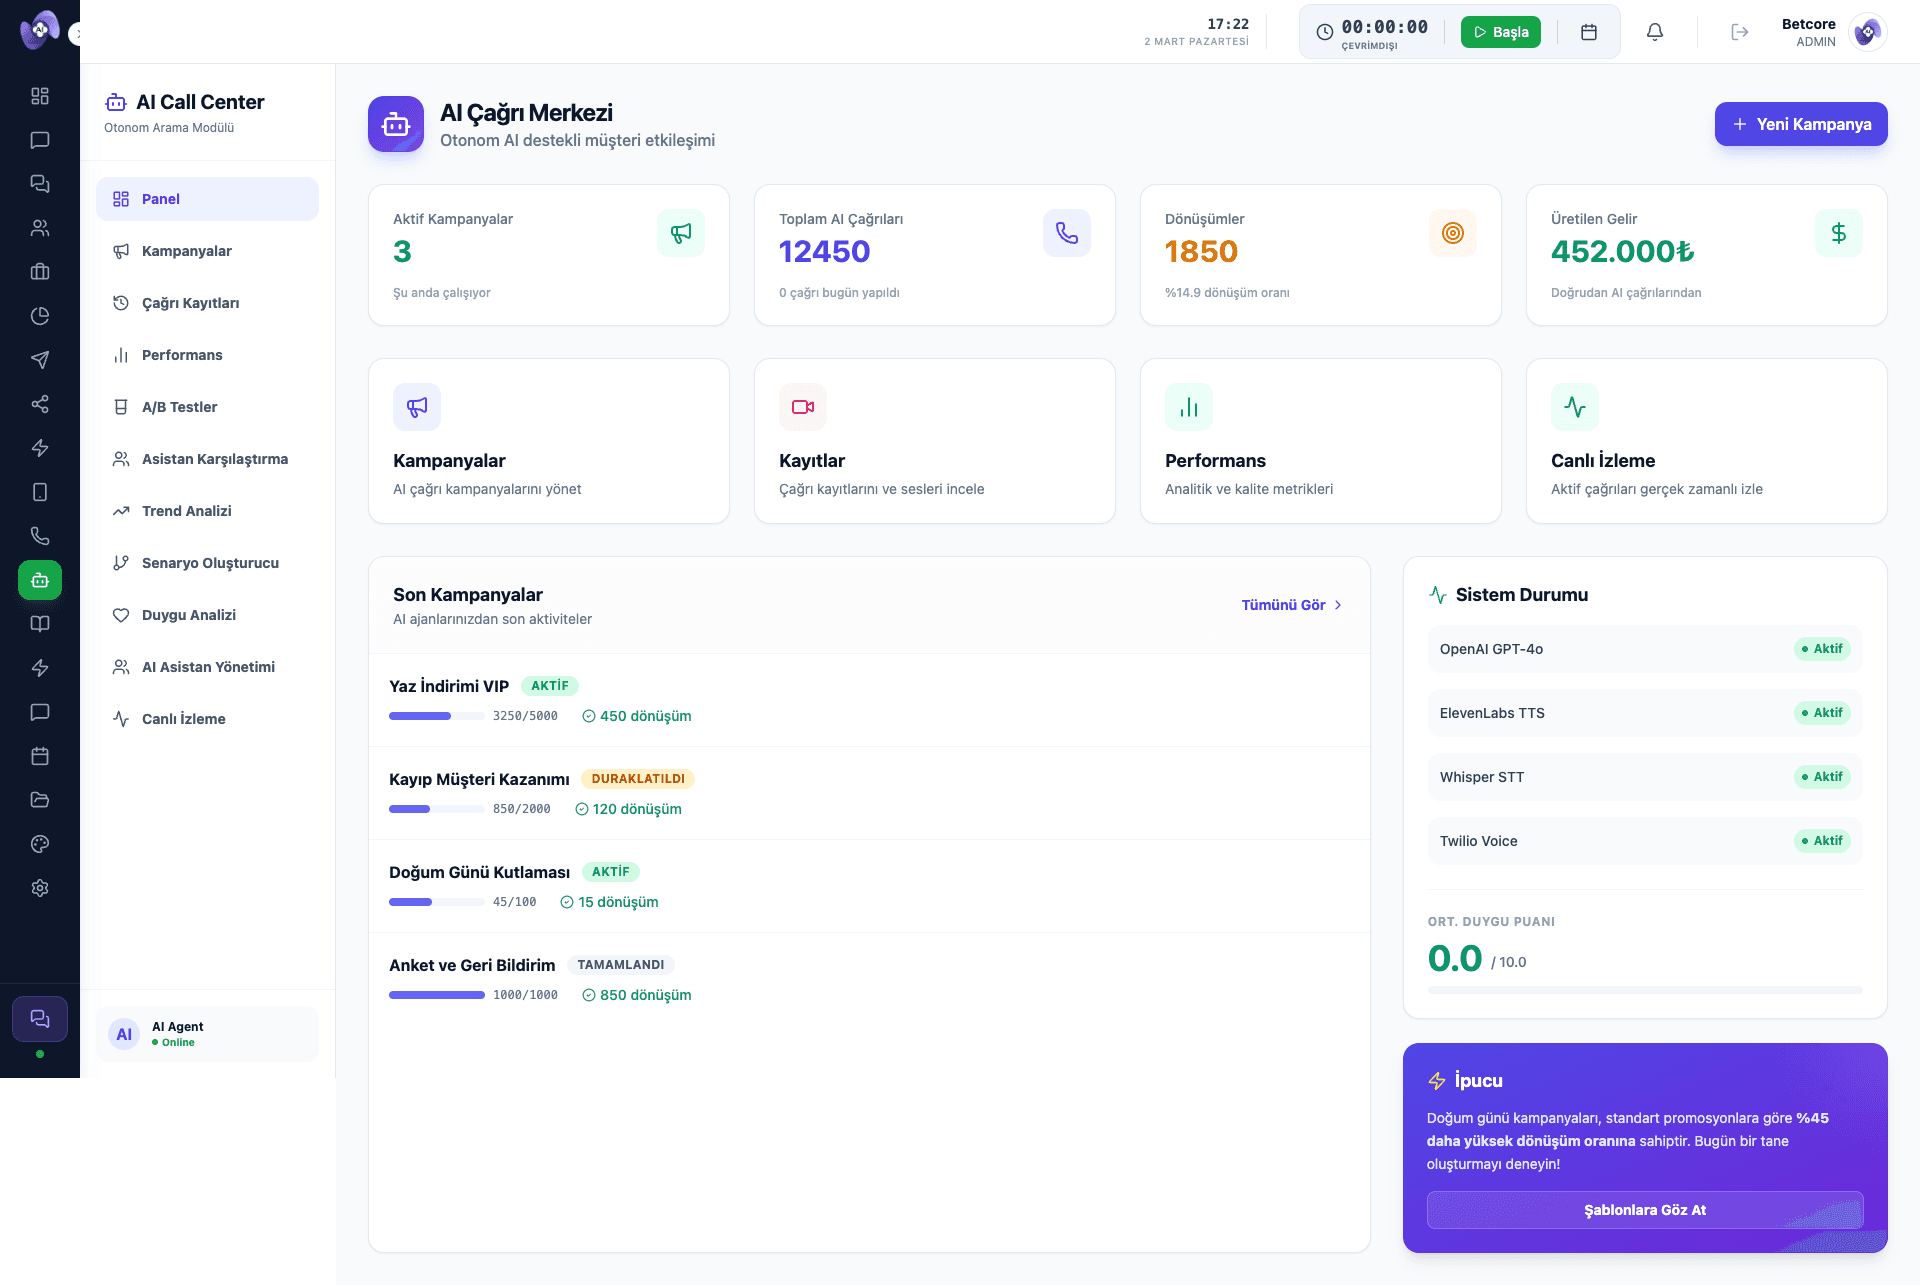
Task: Click the palette icon in the dark sidebar
Action: pos(40,844)
